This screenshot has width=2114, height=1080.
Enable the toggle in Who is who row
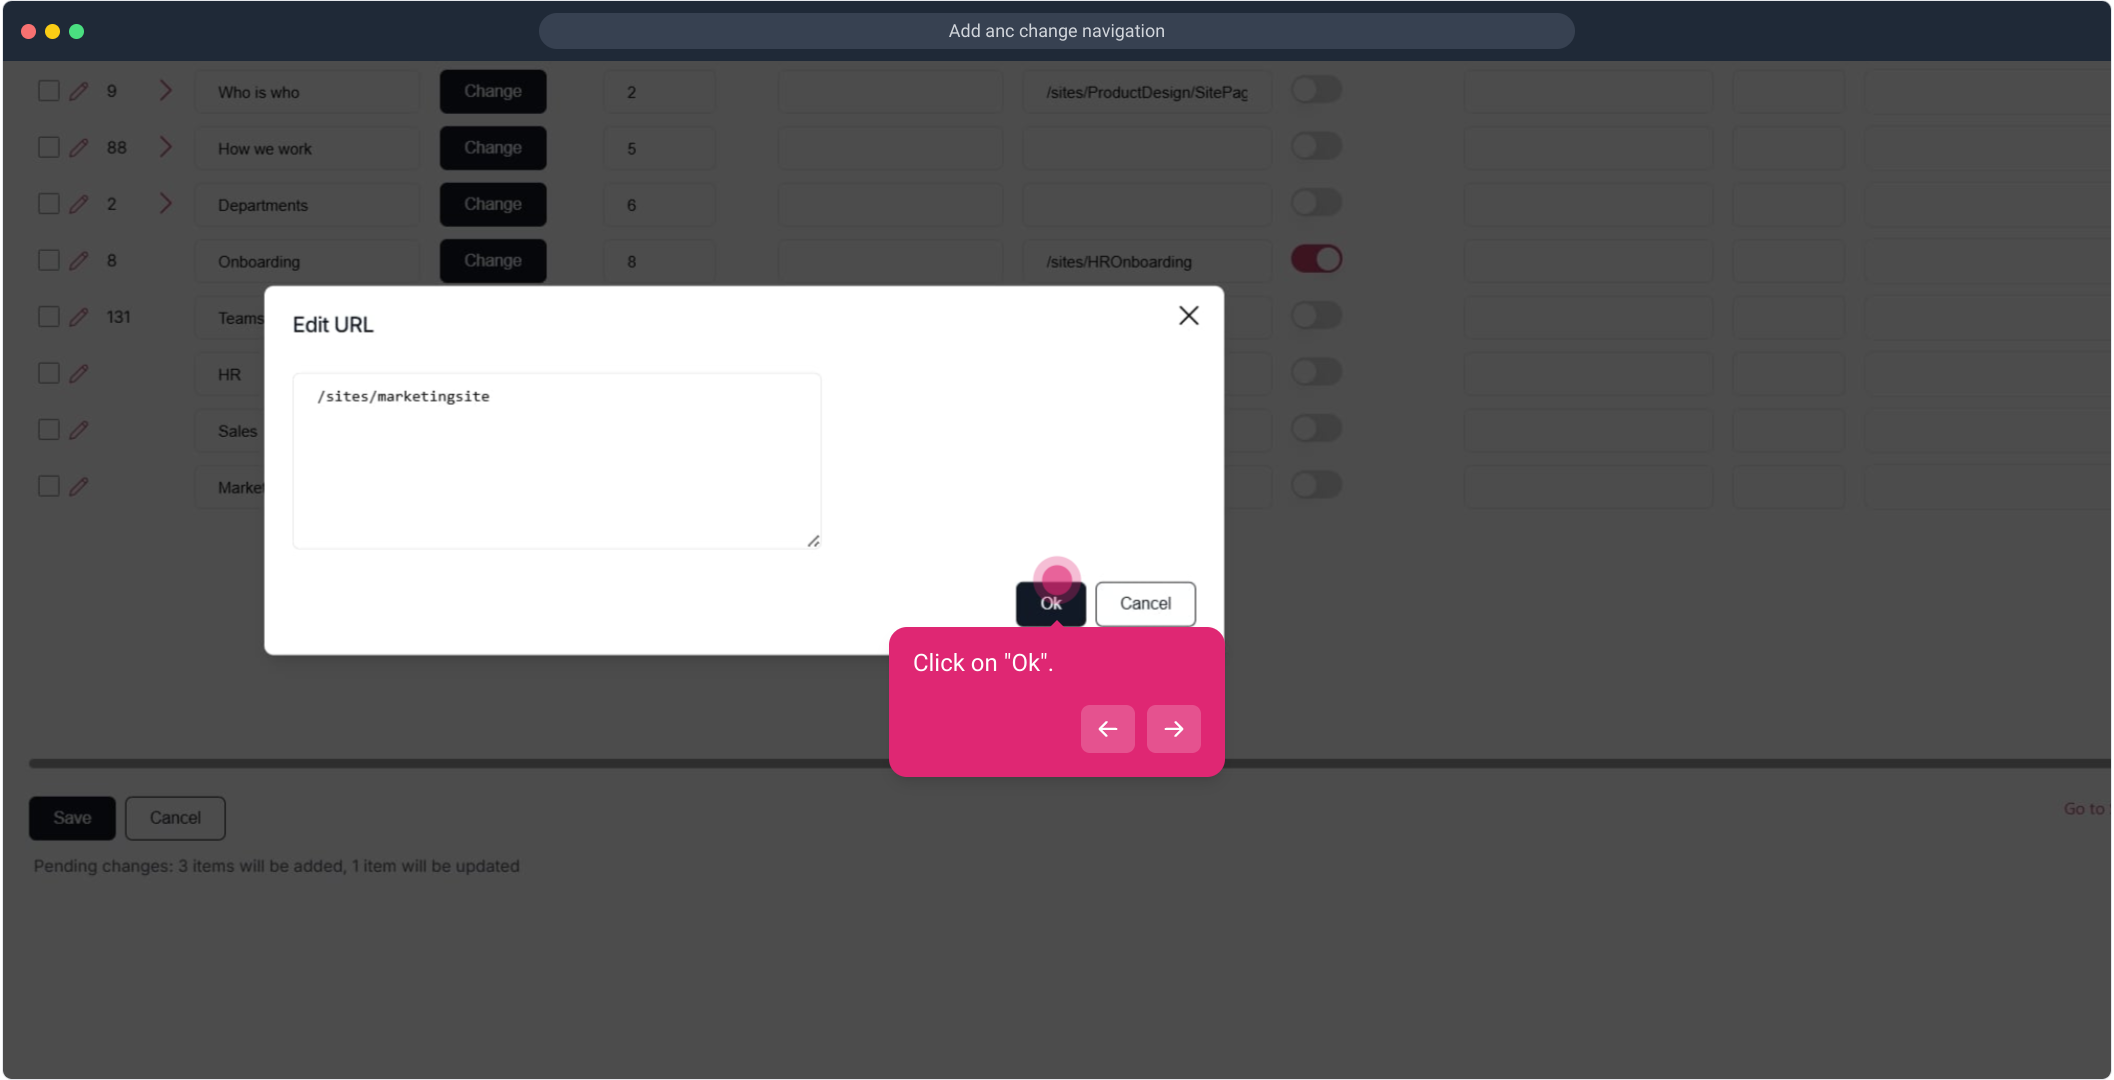point(1316,90)
